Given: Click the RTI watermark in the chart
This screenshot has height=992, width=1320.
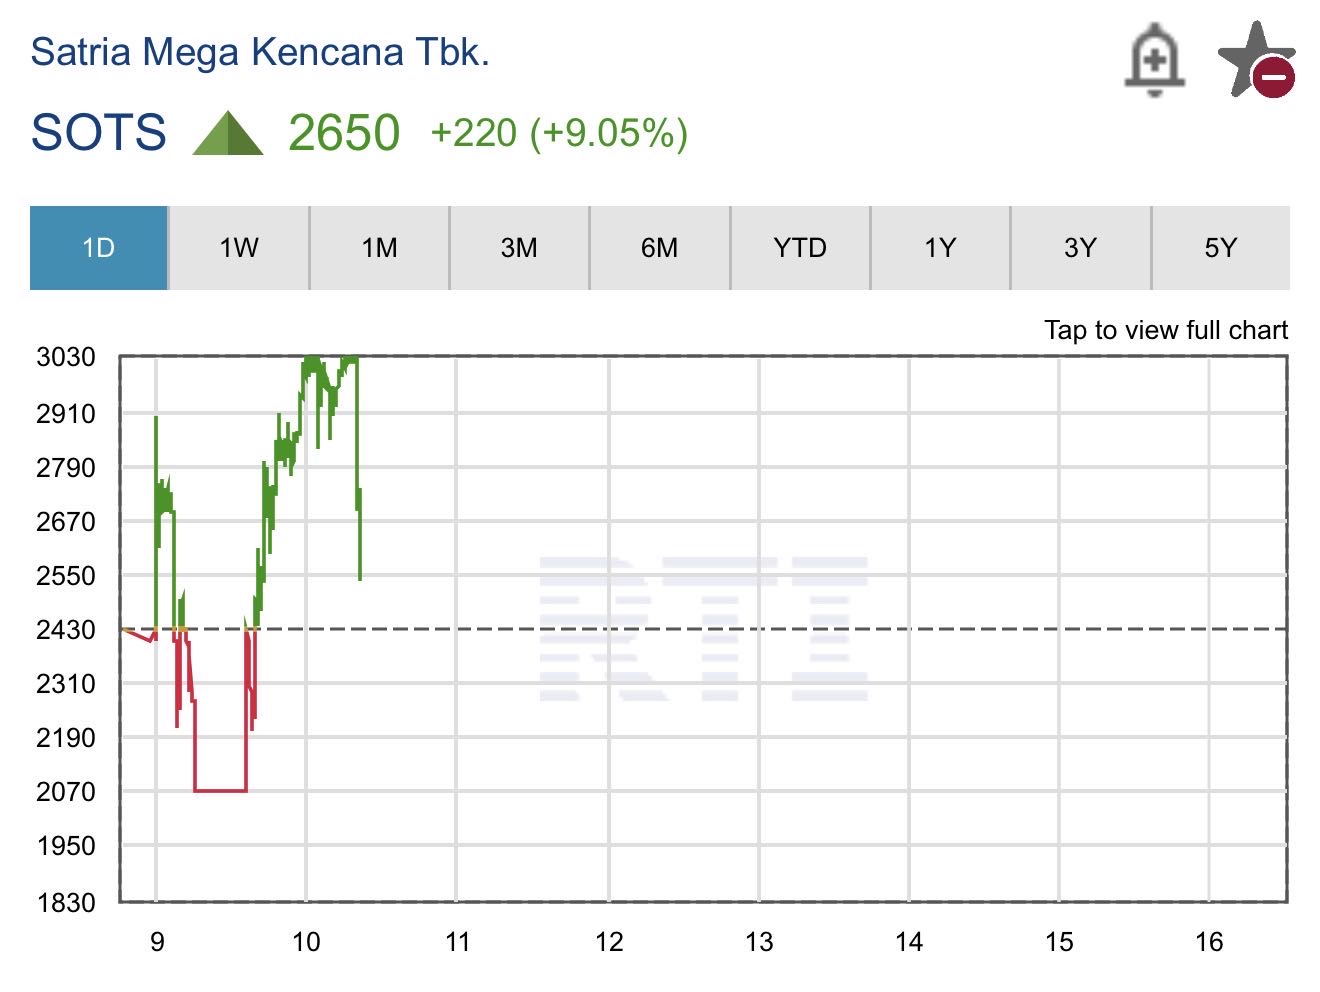Looking at the screenshot, I should tap(703, 629).
